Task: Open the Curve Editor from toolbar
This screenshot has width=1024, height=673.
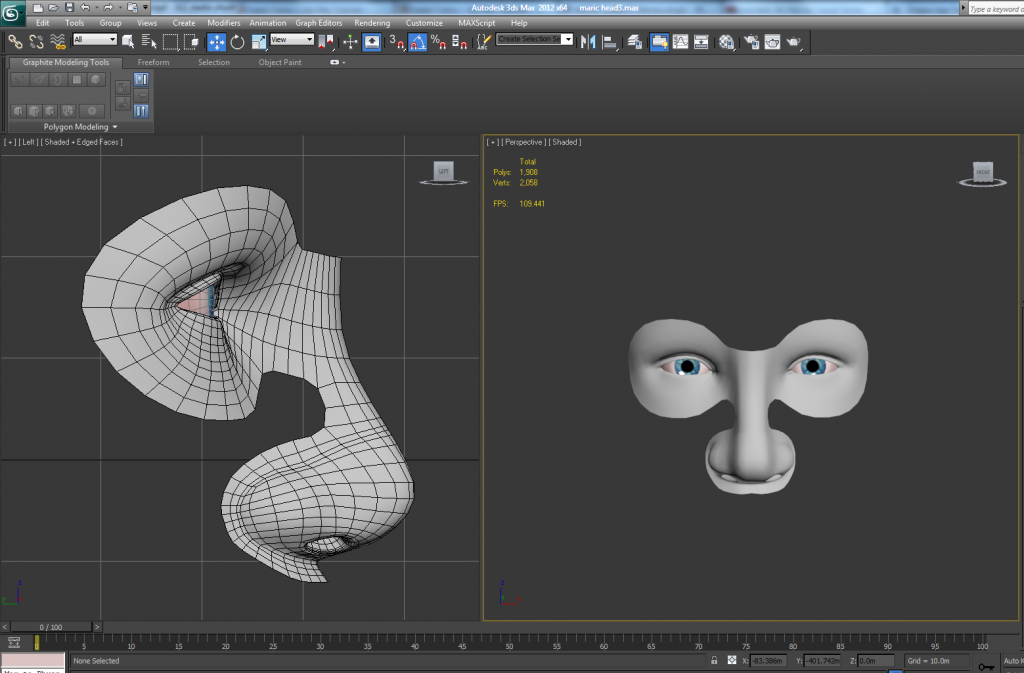Action: (x=681, y=41)
